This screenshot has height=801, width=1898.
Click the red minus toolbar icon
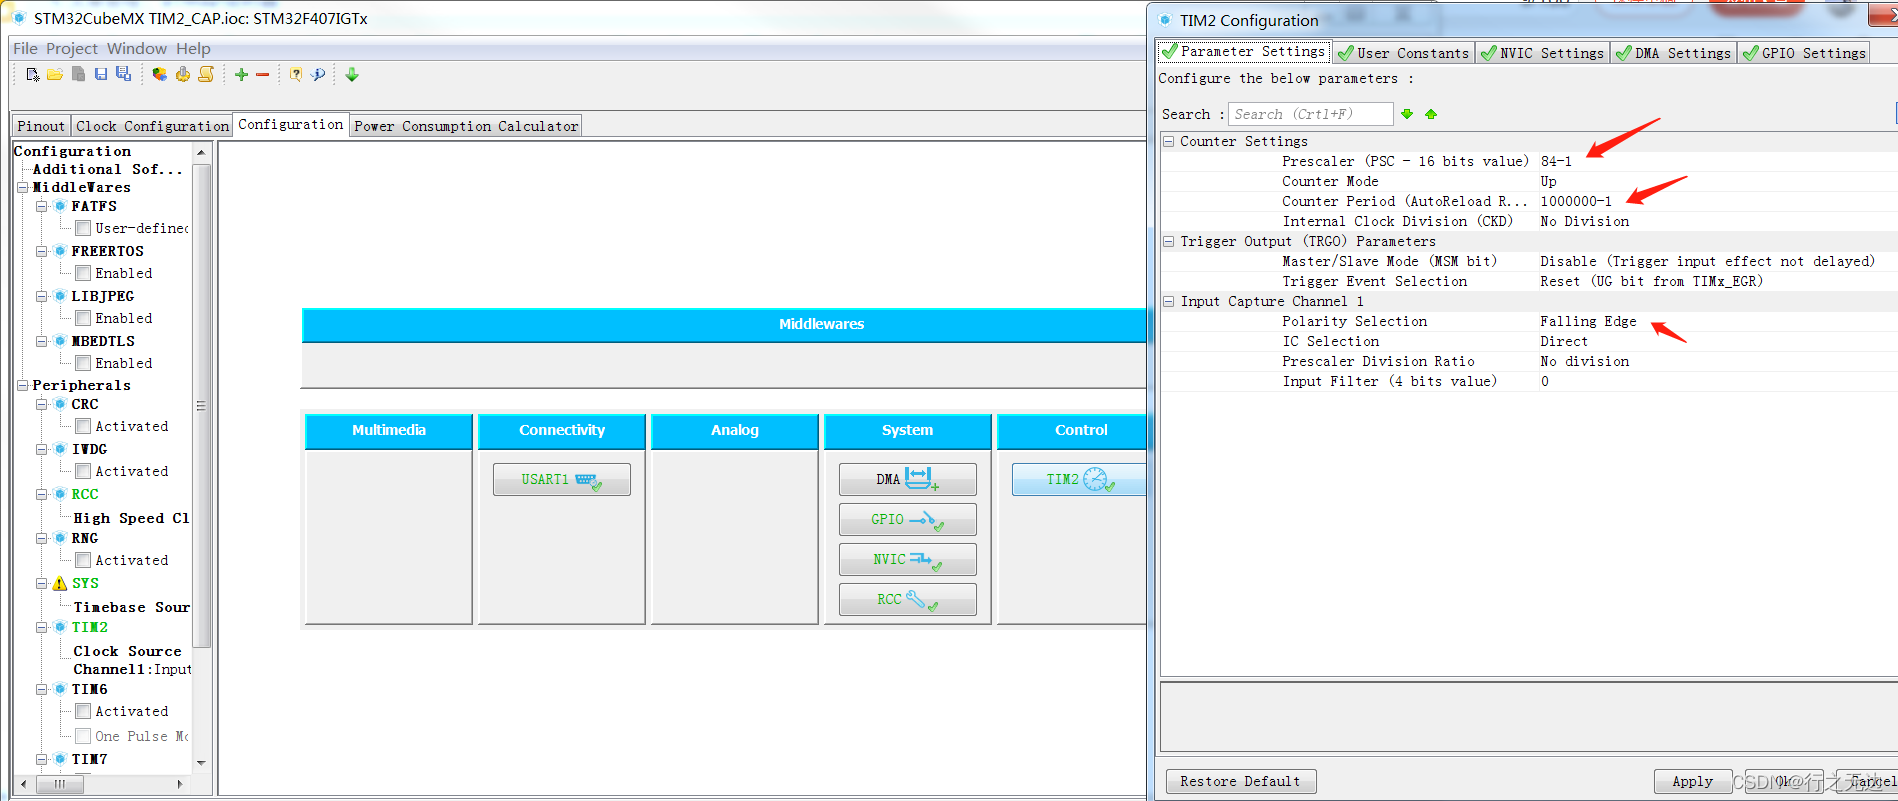click(x=263, y=75)
